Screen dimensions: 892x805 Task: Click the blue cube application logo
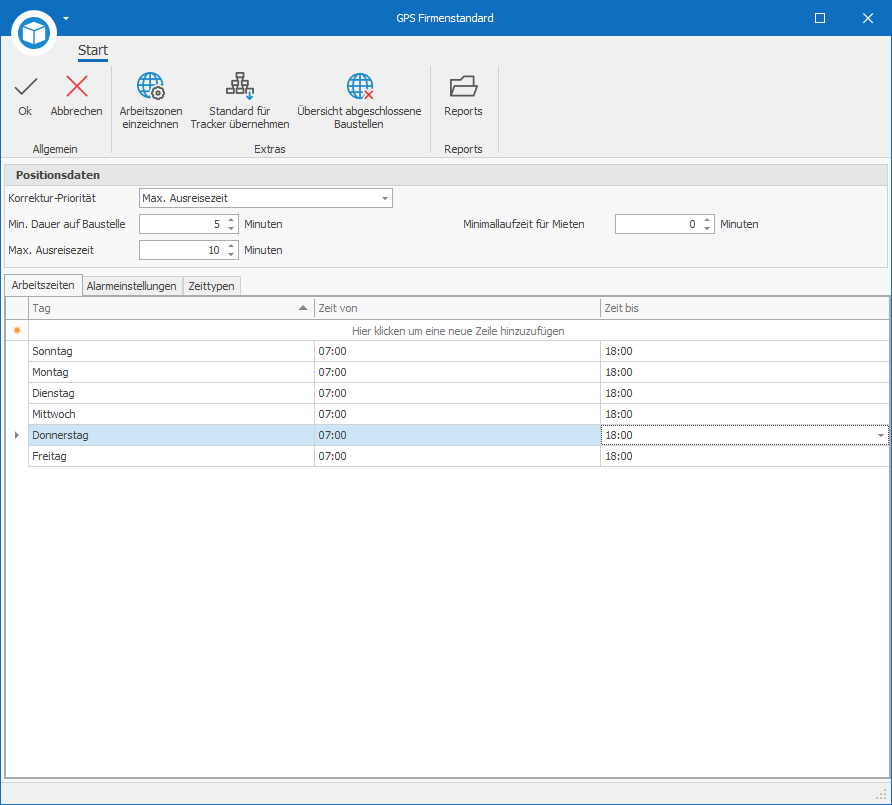point(34,33)
